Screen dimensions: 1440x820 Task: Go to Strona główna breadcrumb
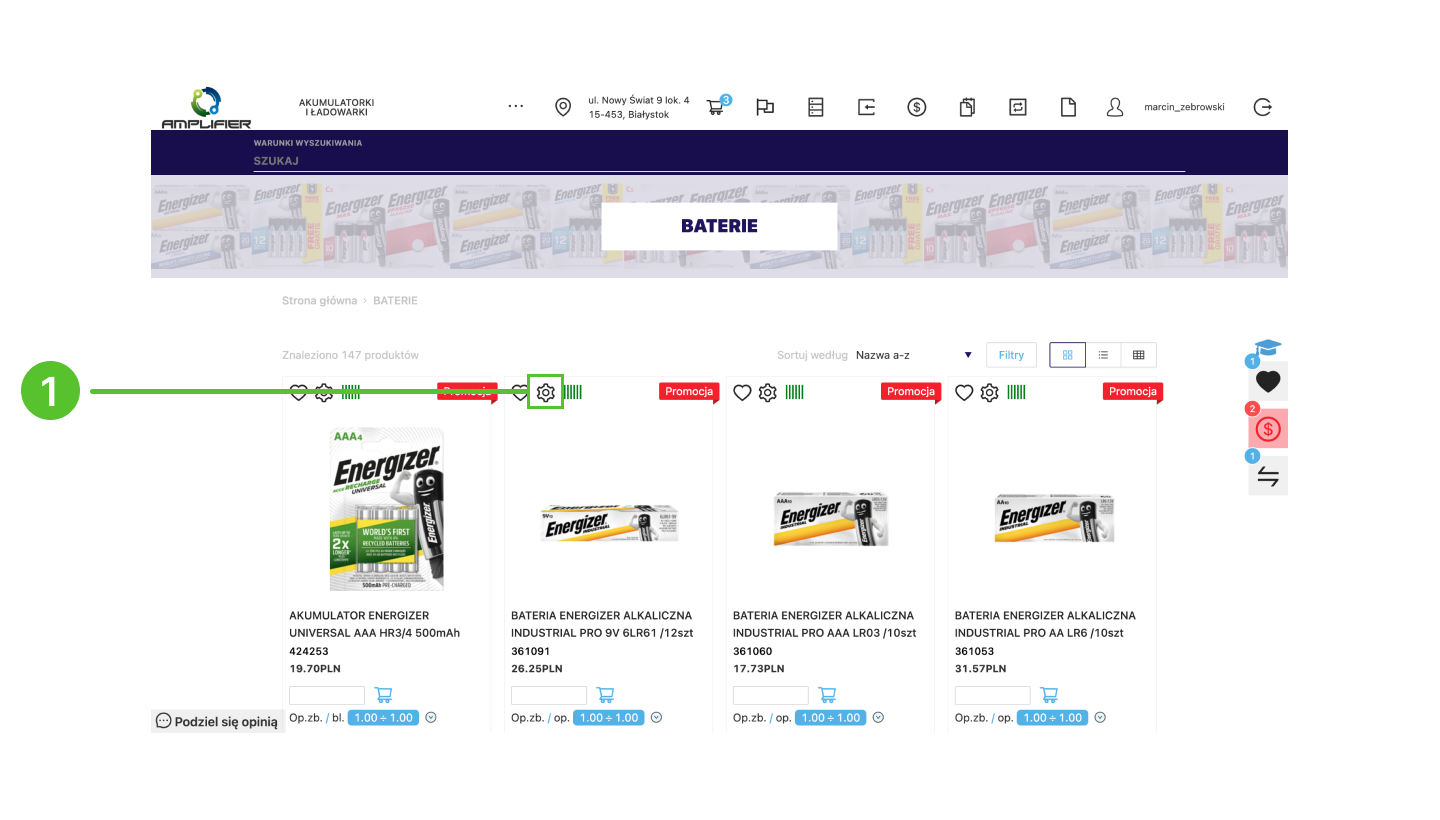pos(319,300)
